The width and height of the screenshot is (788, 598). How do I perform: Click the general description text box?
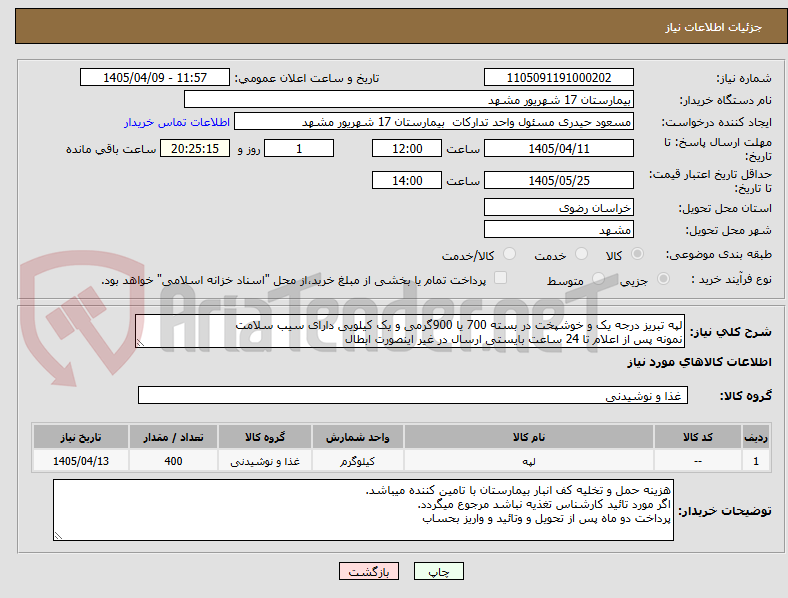(410, 332)
